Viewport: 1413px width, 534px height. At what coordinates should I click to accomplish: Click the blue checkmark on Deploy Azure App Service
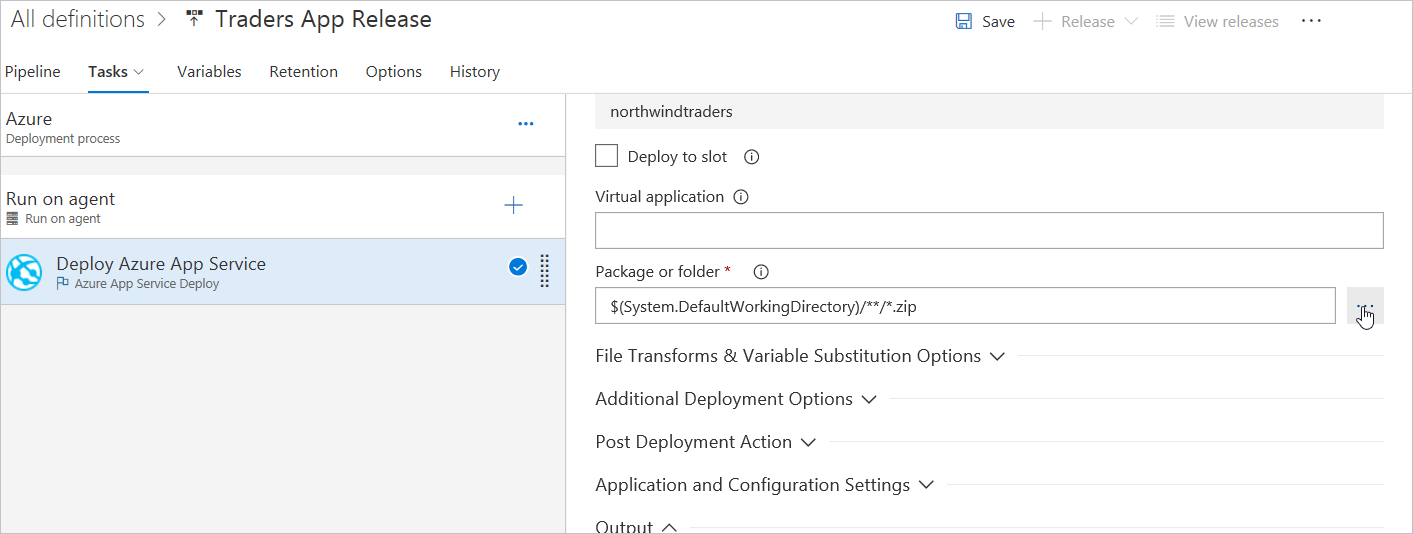(518, 266)
